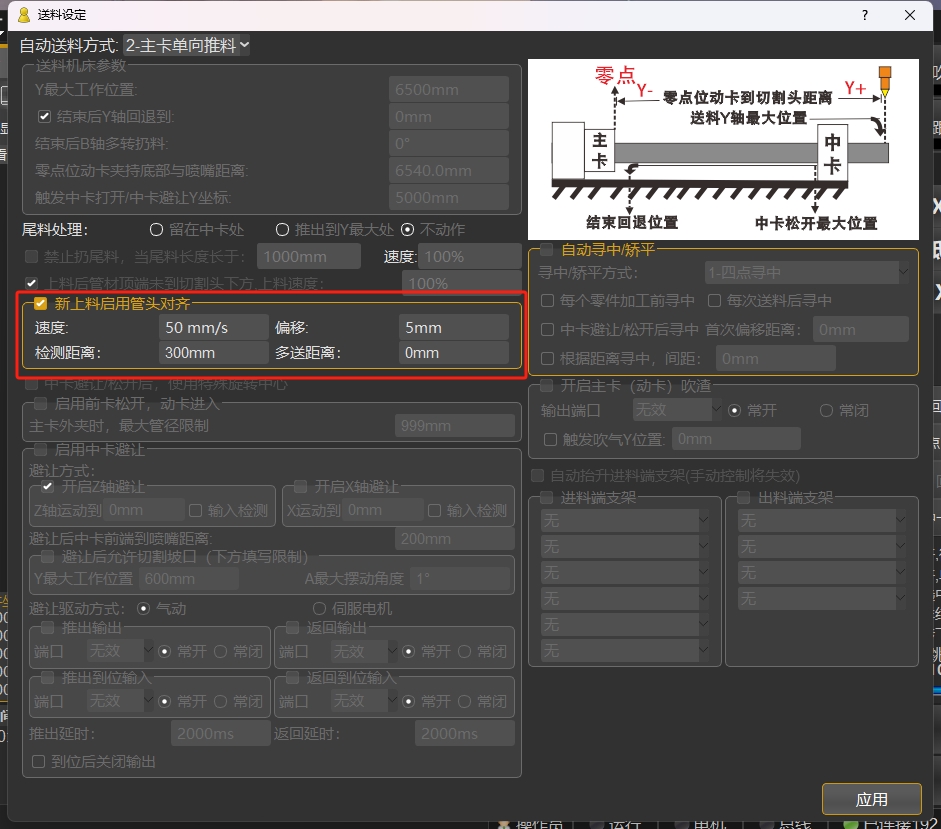Viewport: 941px width, 829px height.
Task: Select the 不动作 radio option
Action: 407,229
